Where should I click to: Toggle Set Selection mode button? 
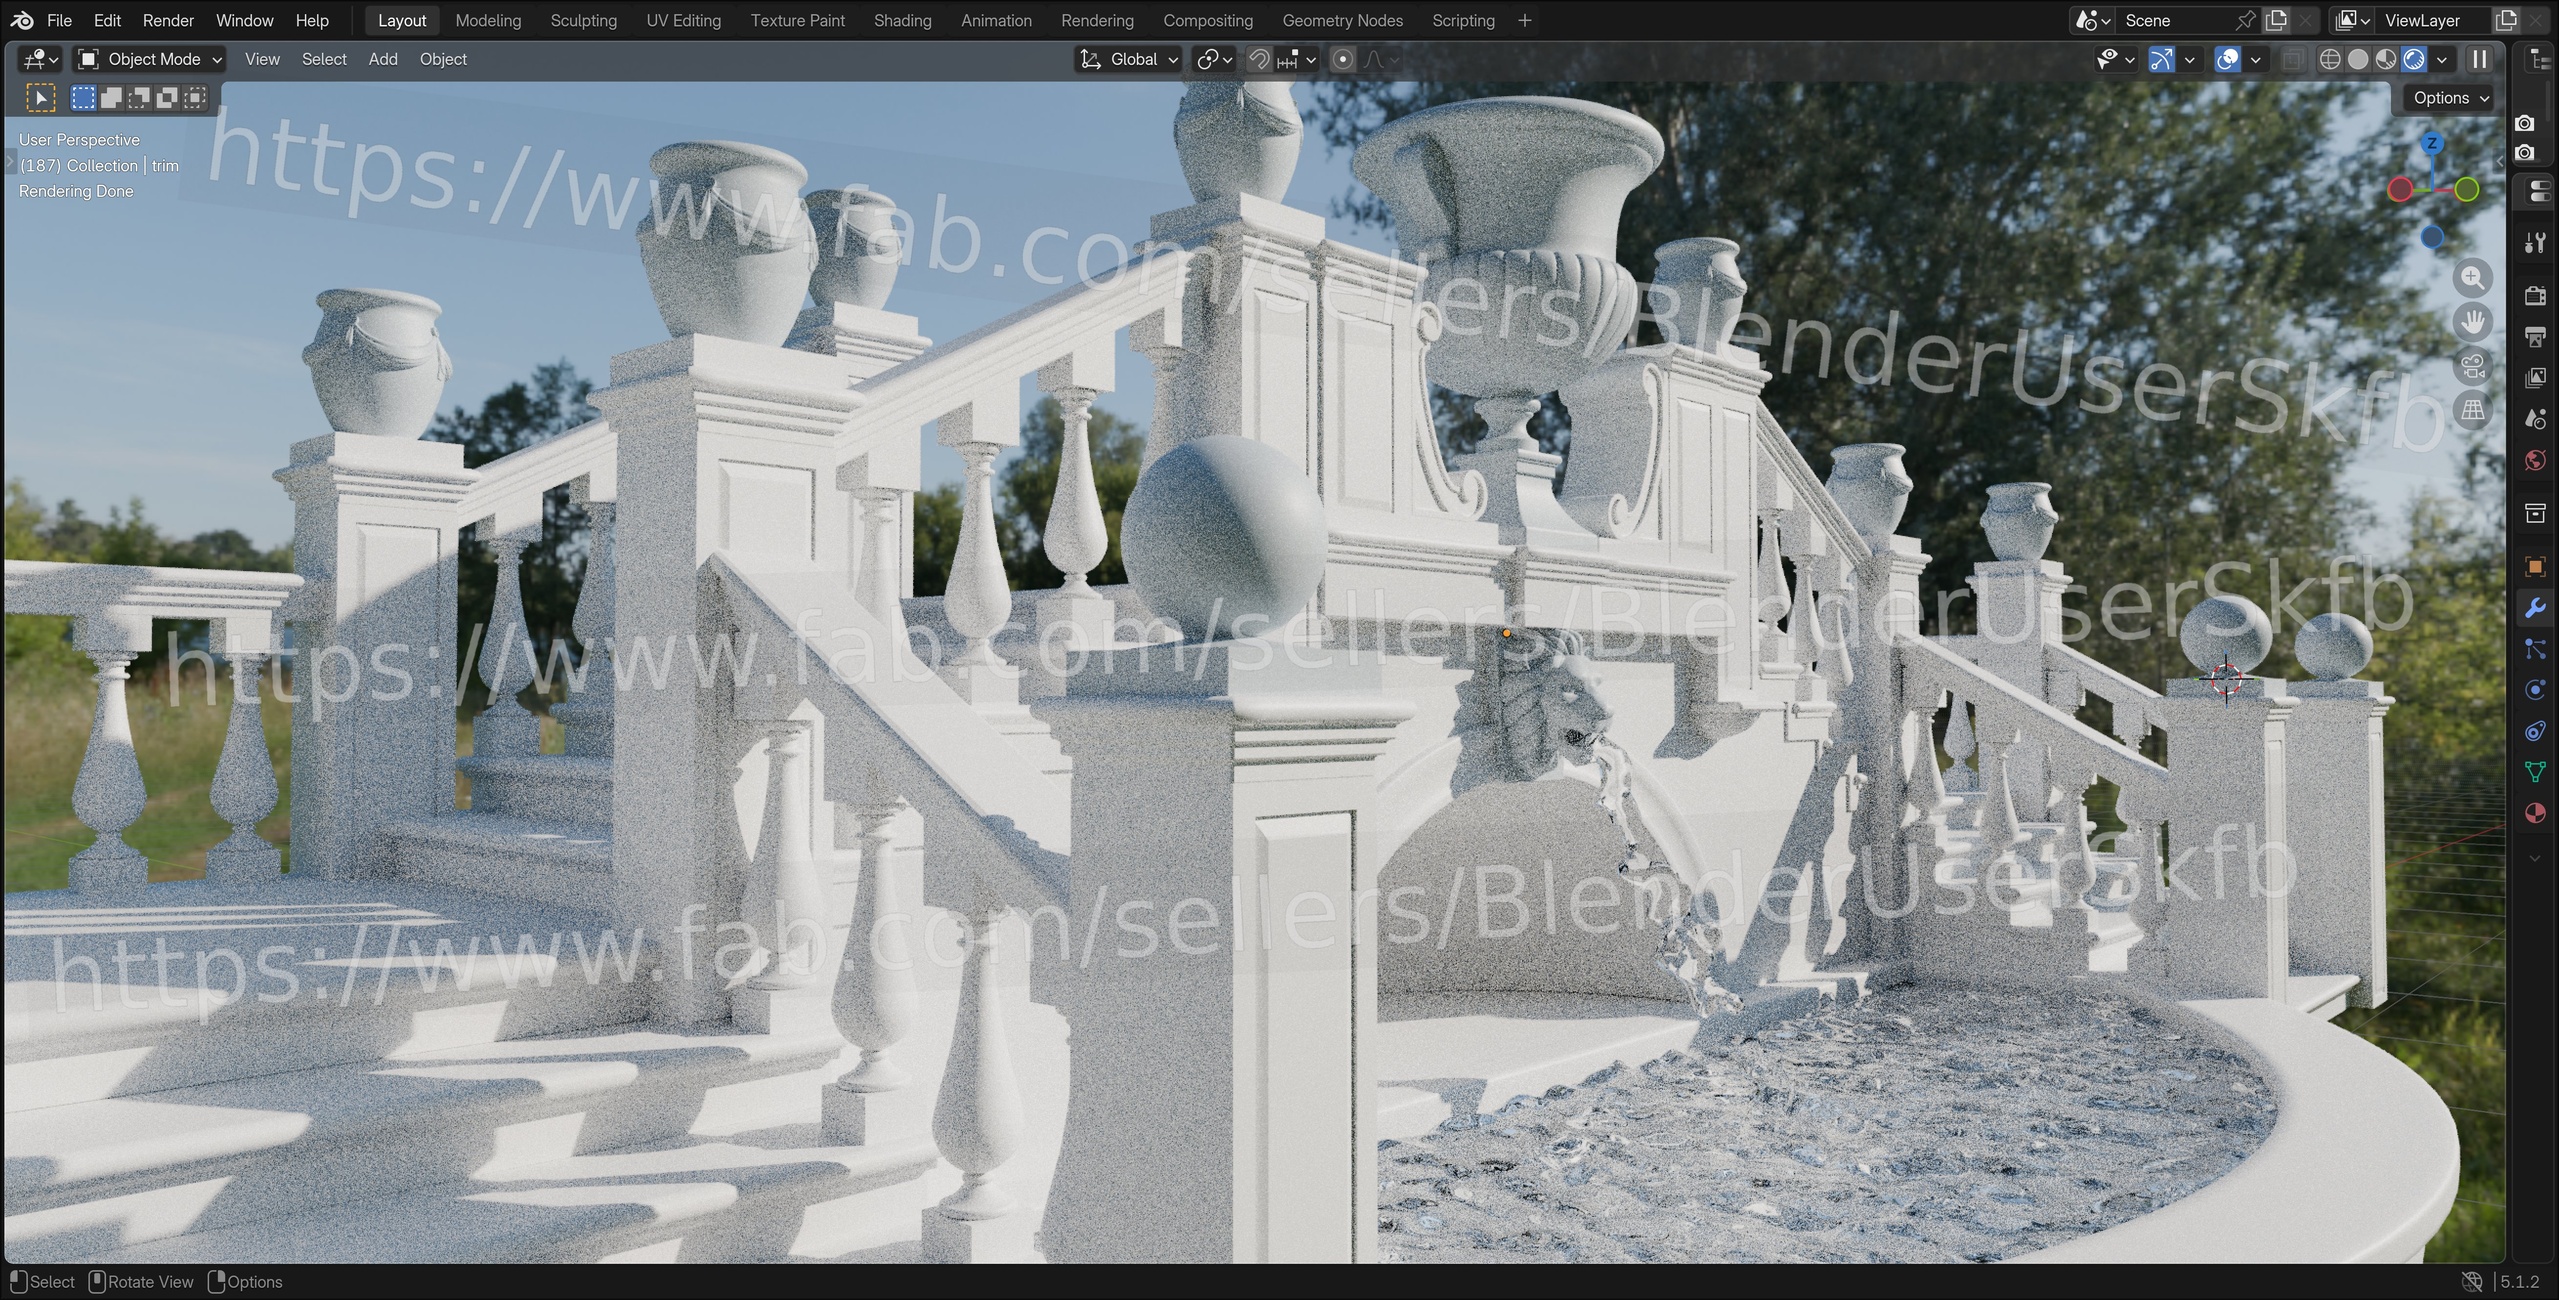click(x=83, y=98)
